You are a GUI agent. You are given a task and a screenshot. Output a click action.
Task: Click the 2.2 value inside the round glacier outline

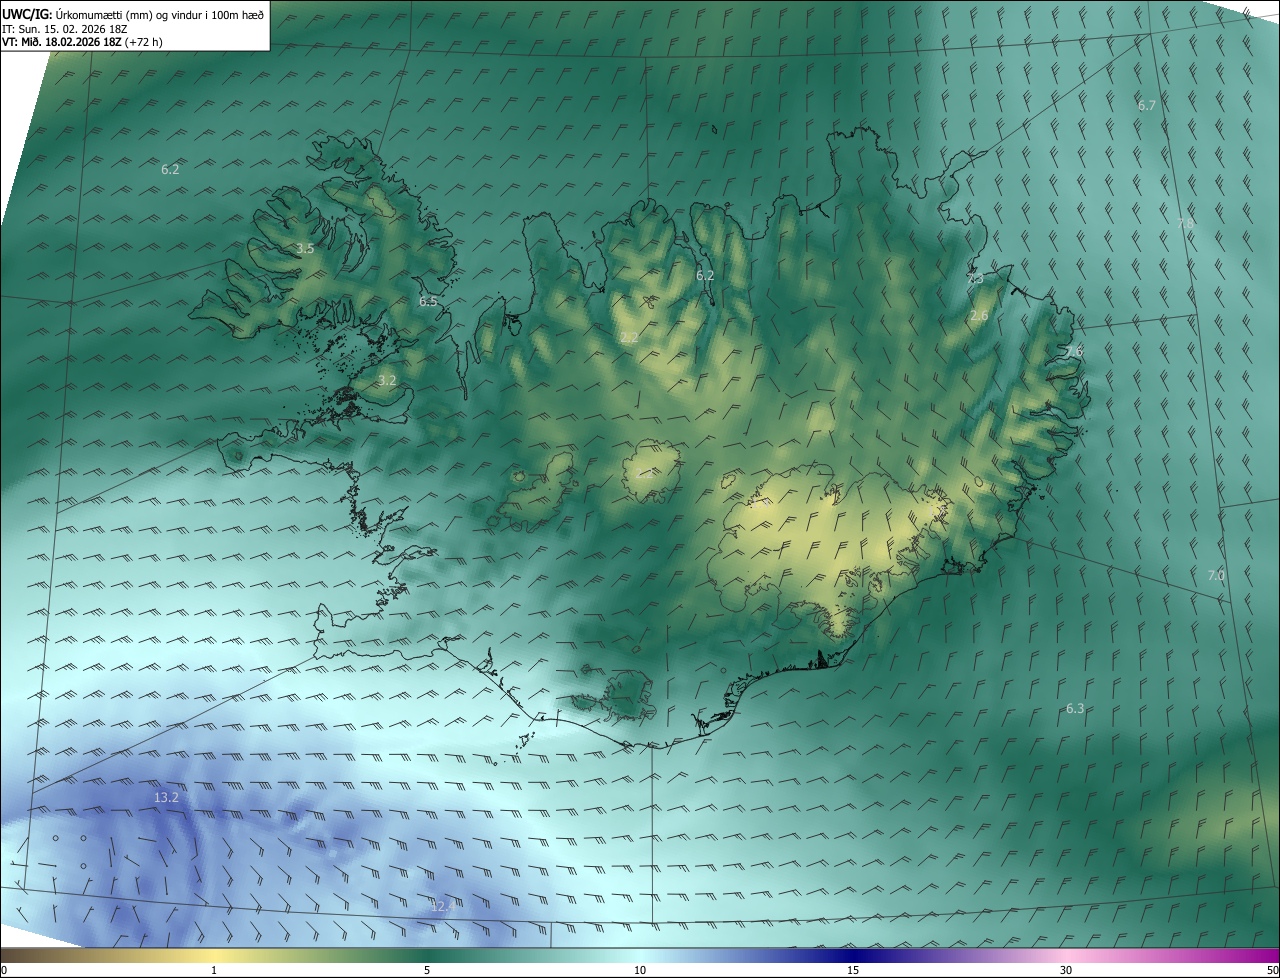coord(645,473)
